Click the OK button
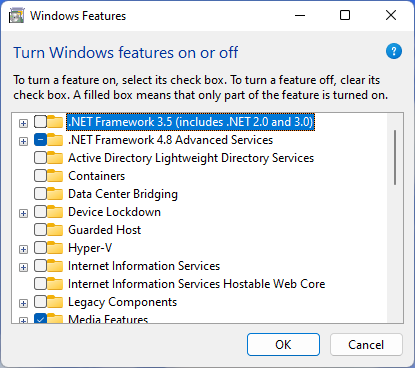The image size is (415, 368). 283,344
